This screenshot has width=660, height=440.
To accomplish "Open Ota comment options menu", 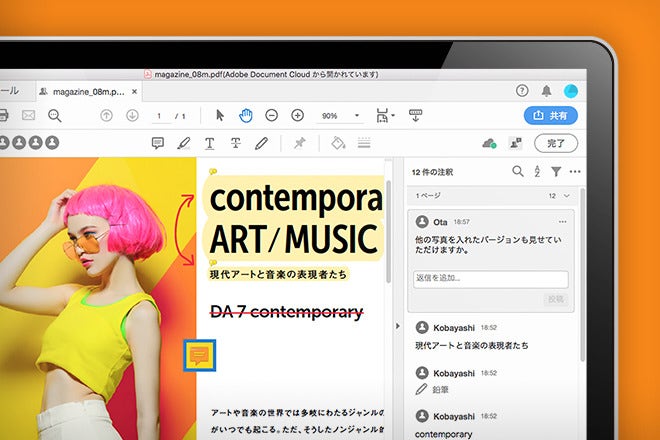I will pos(562,222).
